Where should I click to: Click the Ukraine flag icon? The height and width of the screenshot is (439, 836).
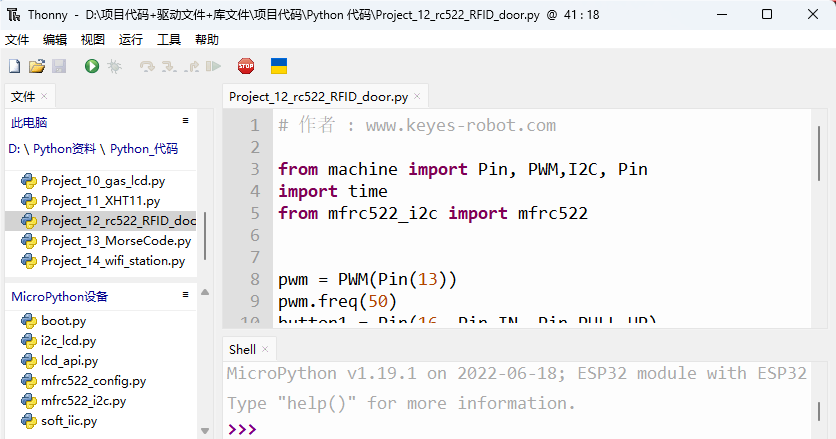tap(279, 66)
